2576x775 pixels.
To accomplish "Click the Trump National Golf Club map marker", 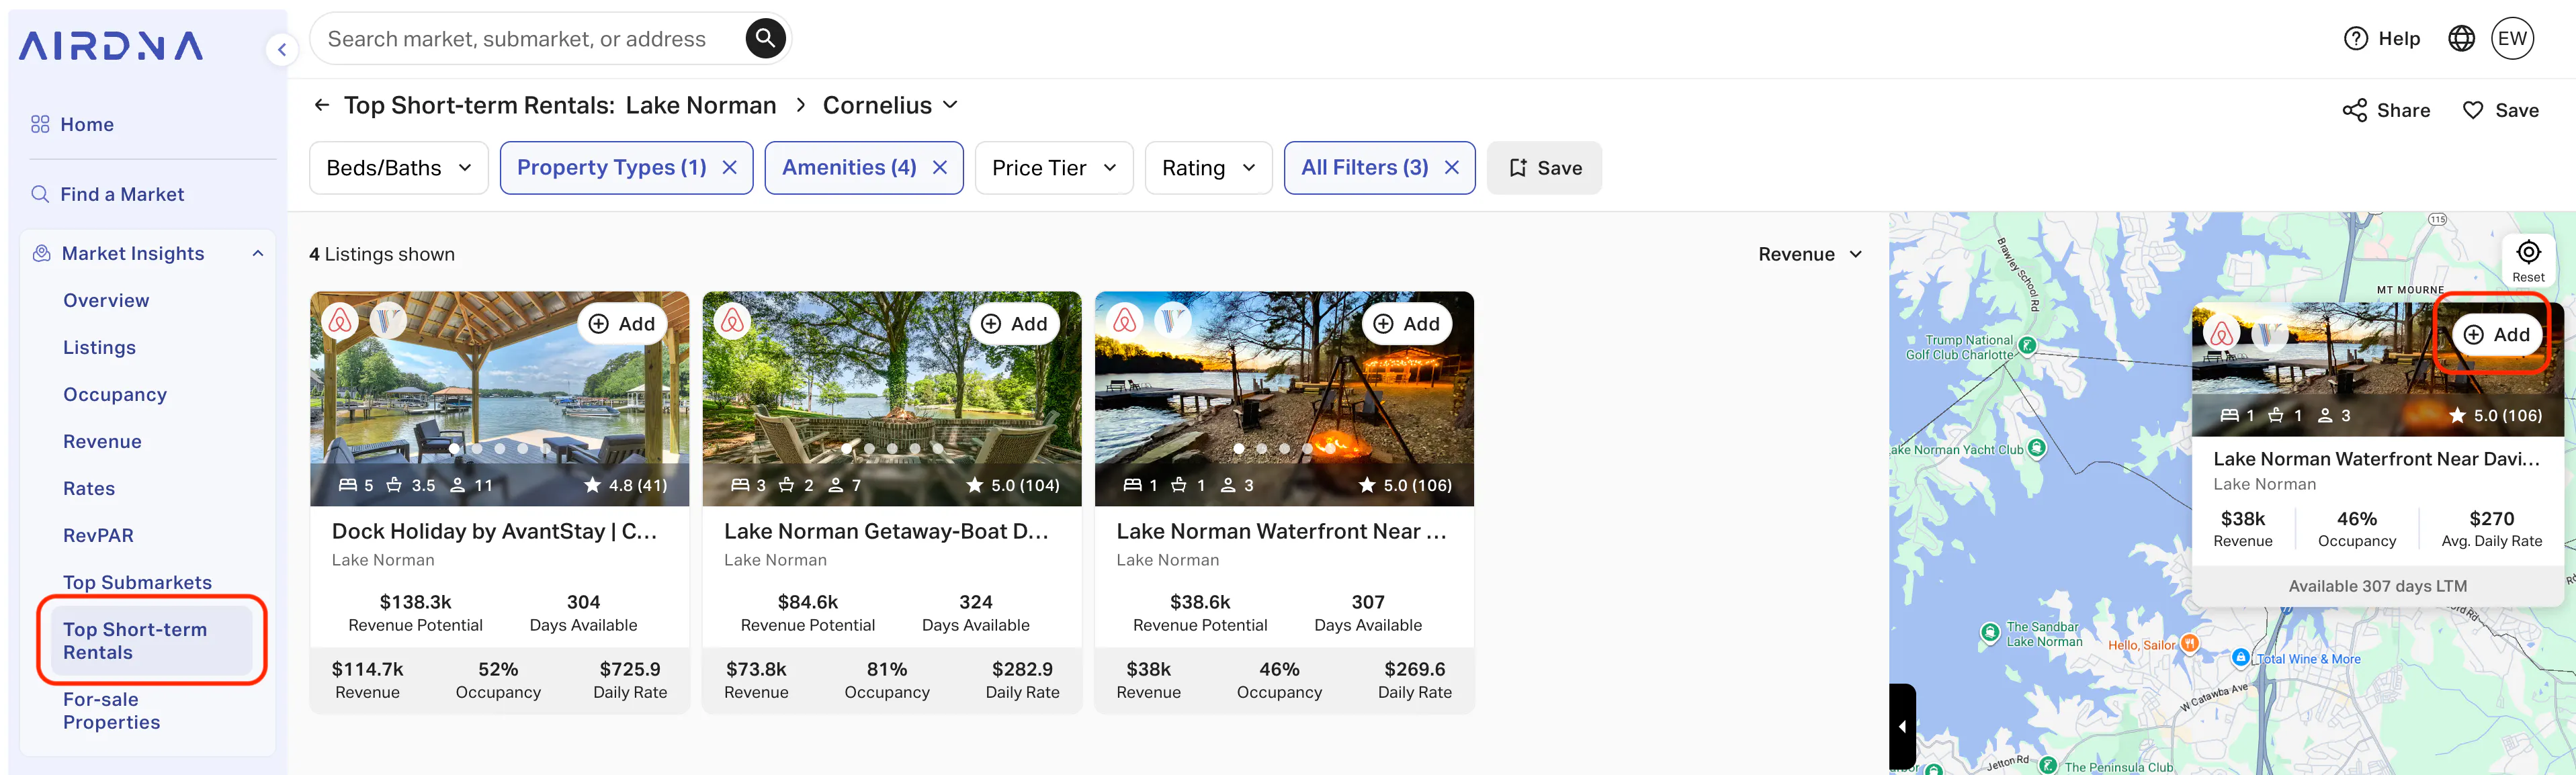I will point(2027,345).
